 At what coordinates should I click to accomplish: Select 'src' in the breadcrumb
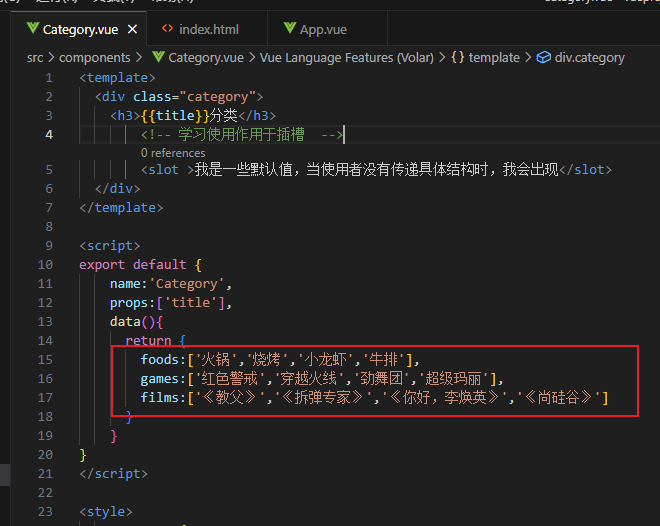pyautogui.click(x=35, y=58)
